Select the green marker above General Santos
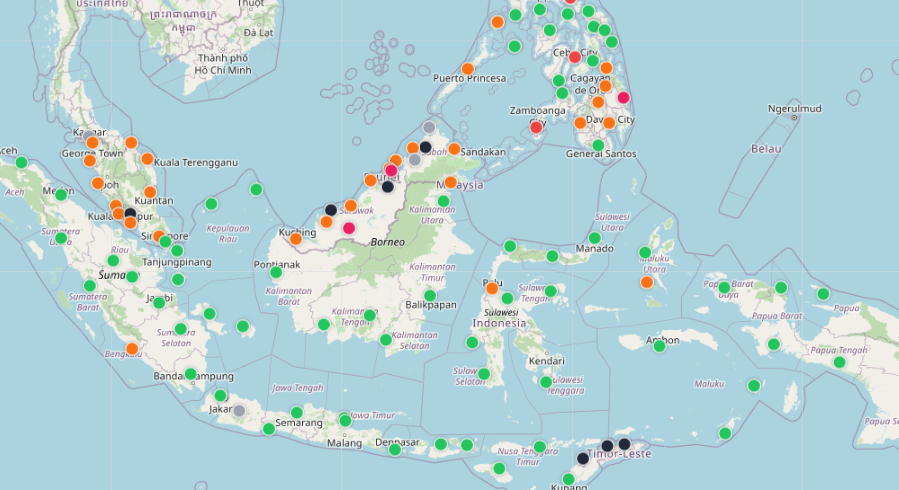 click(x=598, y=145)
